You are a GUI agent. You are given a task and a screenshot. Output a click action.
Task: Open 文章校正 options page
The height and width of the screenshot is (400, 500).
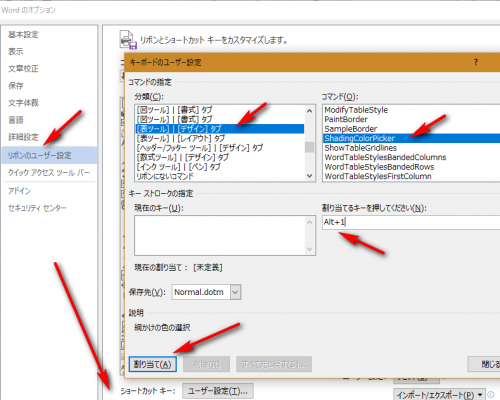[23, 69]
